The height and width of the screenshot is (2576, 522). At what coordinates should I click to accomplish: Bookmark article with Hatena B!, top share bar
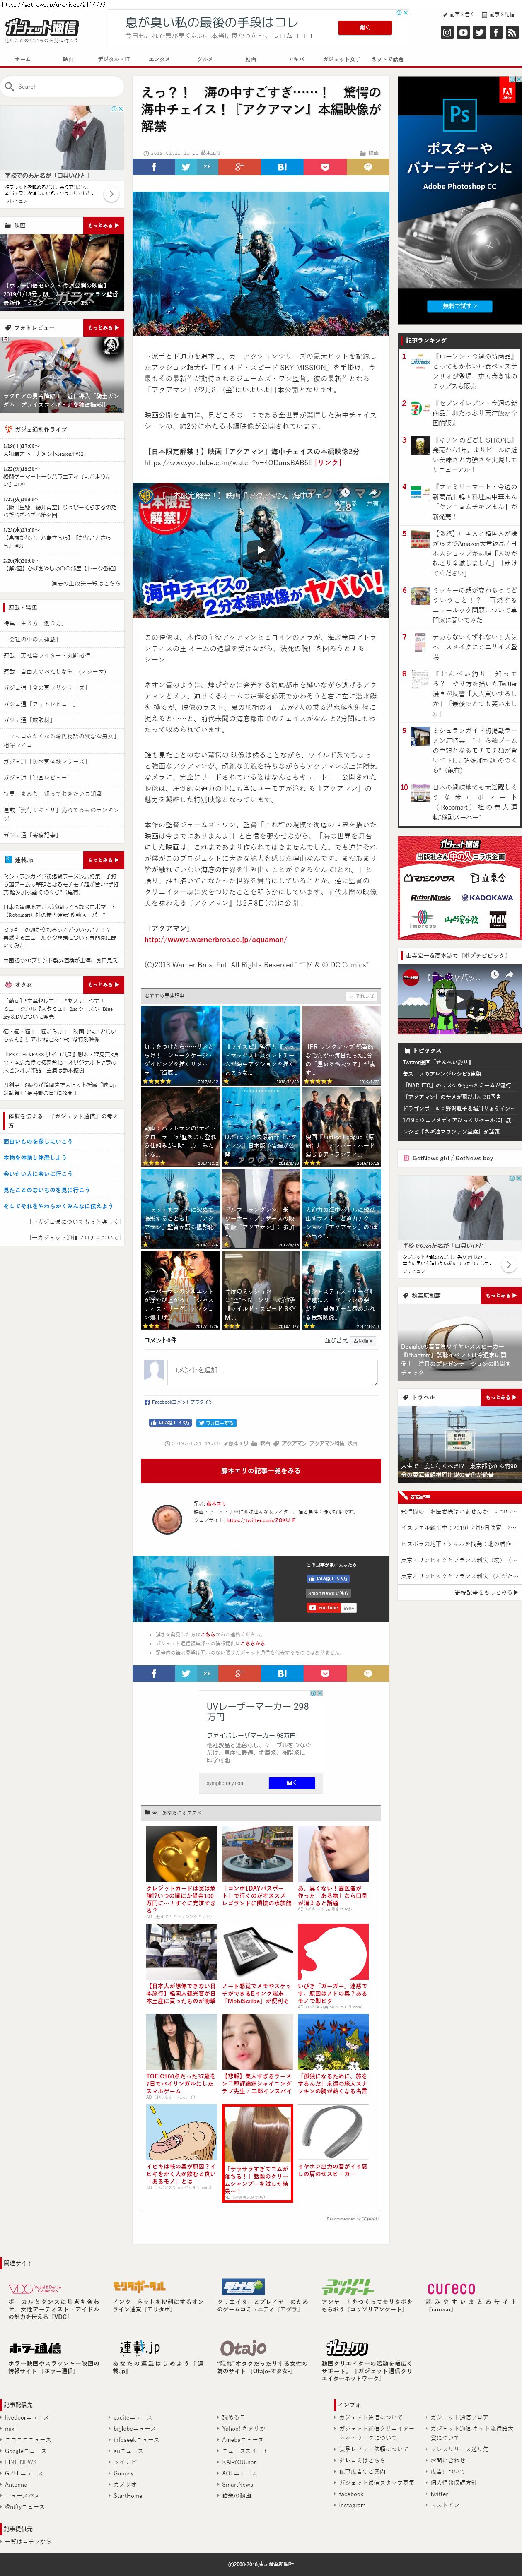282,167
